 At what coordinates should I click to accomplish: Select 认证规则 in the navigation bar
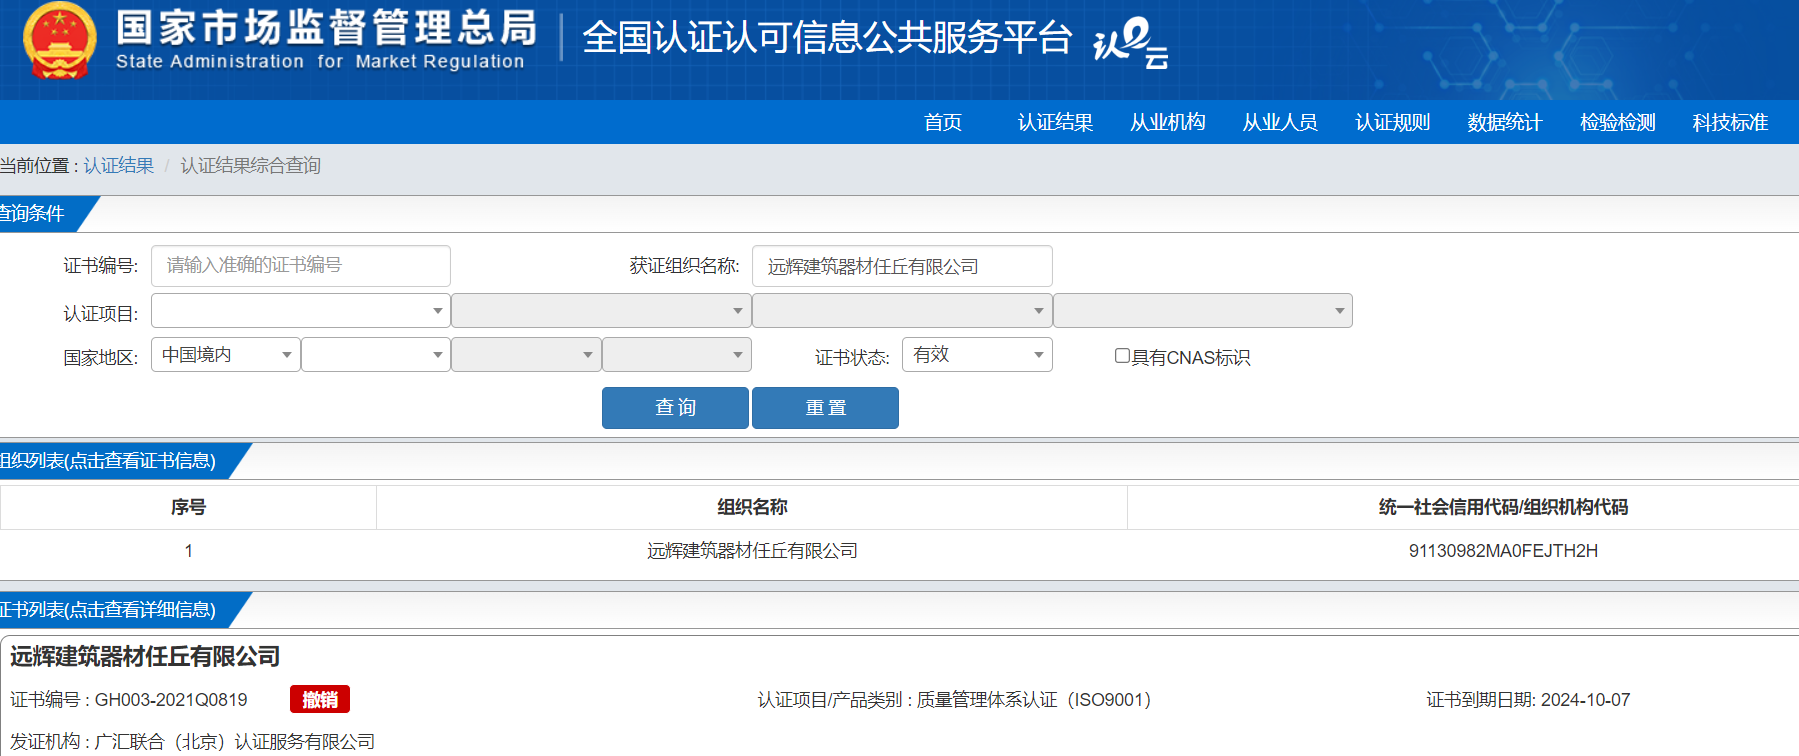point(1392,122)
